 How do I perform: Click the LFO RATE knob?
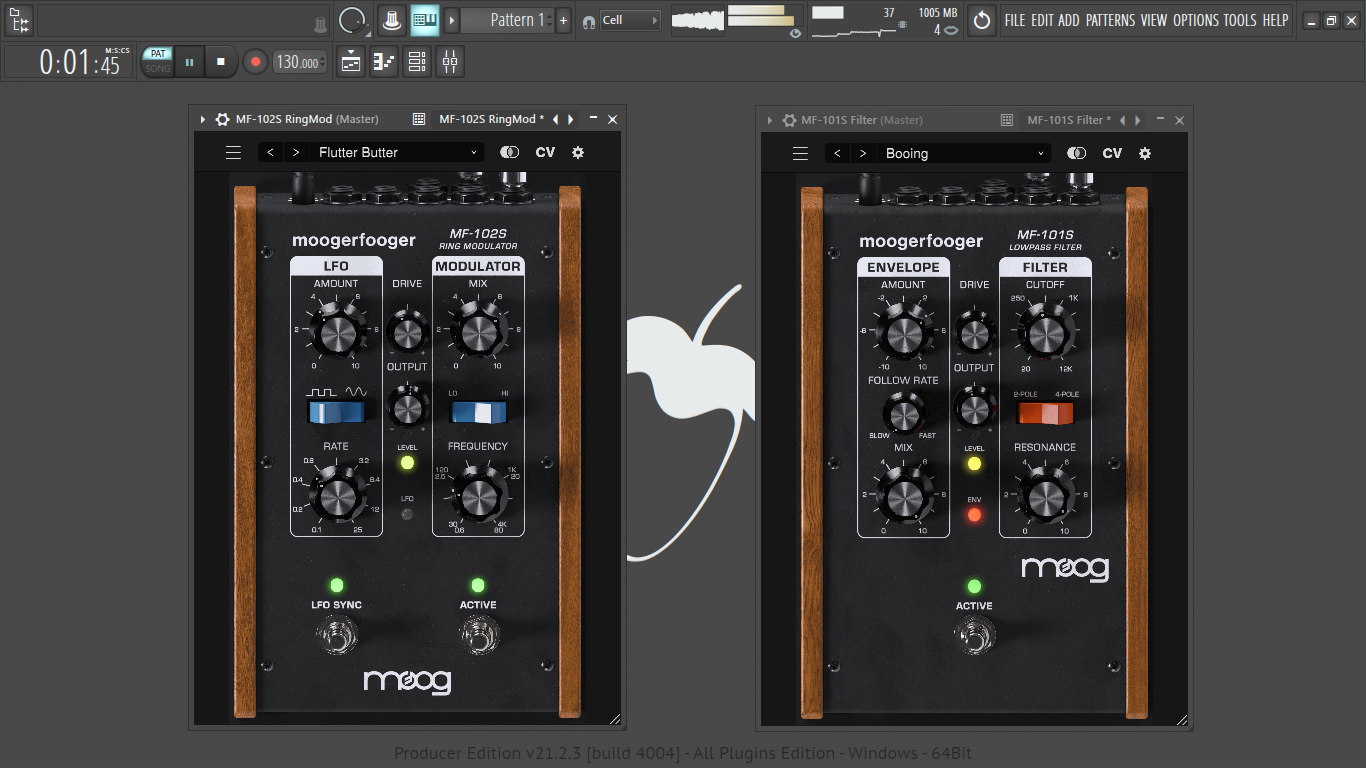(336, 494)
